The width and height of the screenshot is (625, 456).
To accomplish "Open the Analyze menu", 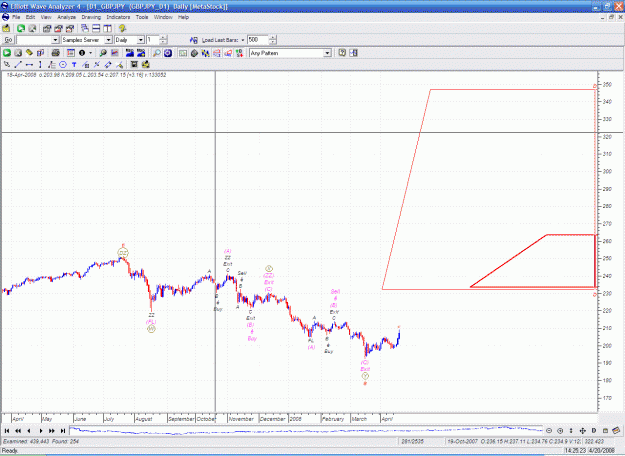I will pyautogui.click(x=66, y=17).
